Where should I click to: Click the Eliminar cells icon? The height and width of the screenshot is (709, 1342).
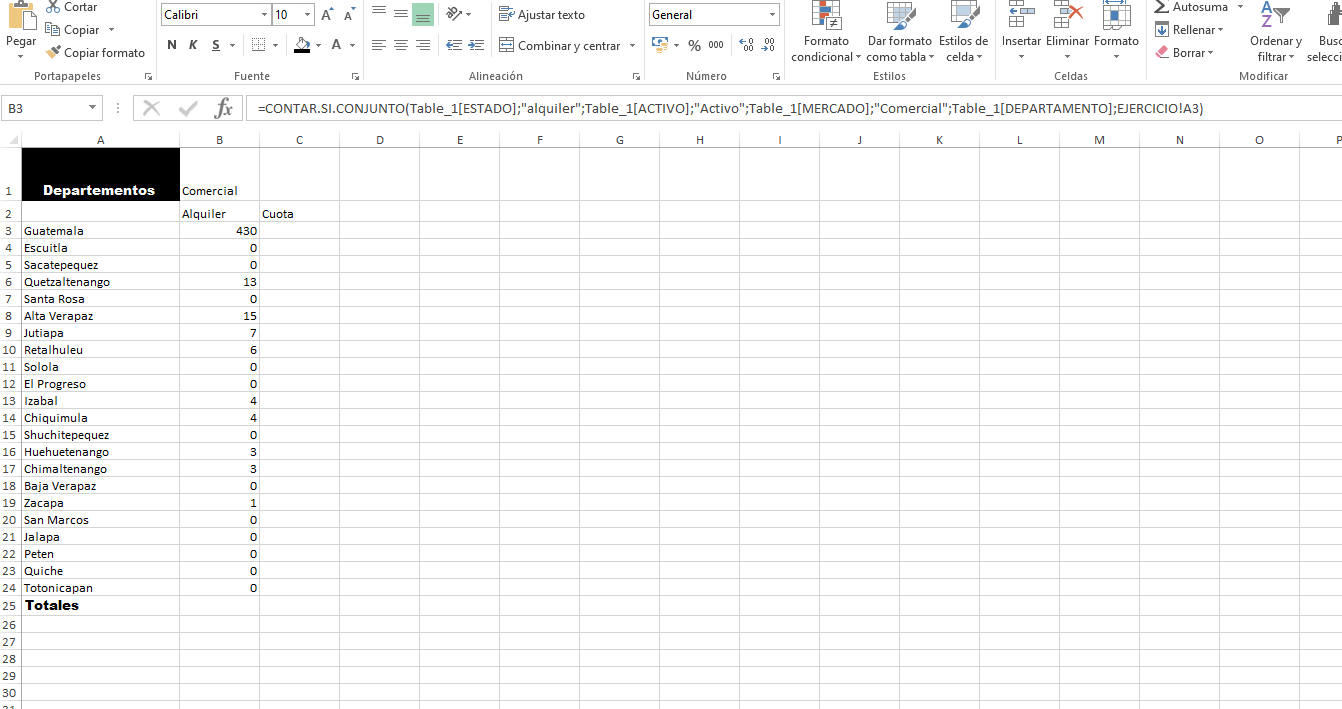coord(1067,16)
